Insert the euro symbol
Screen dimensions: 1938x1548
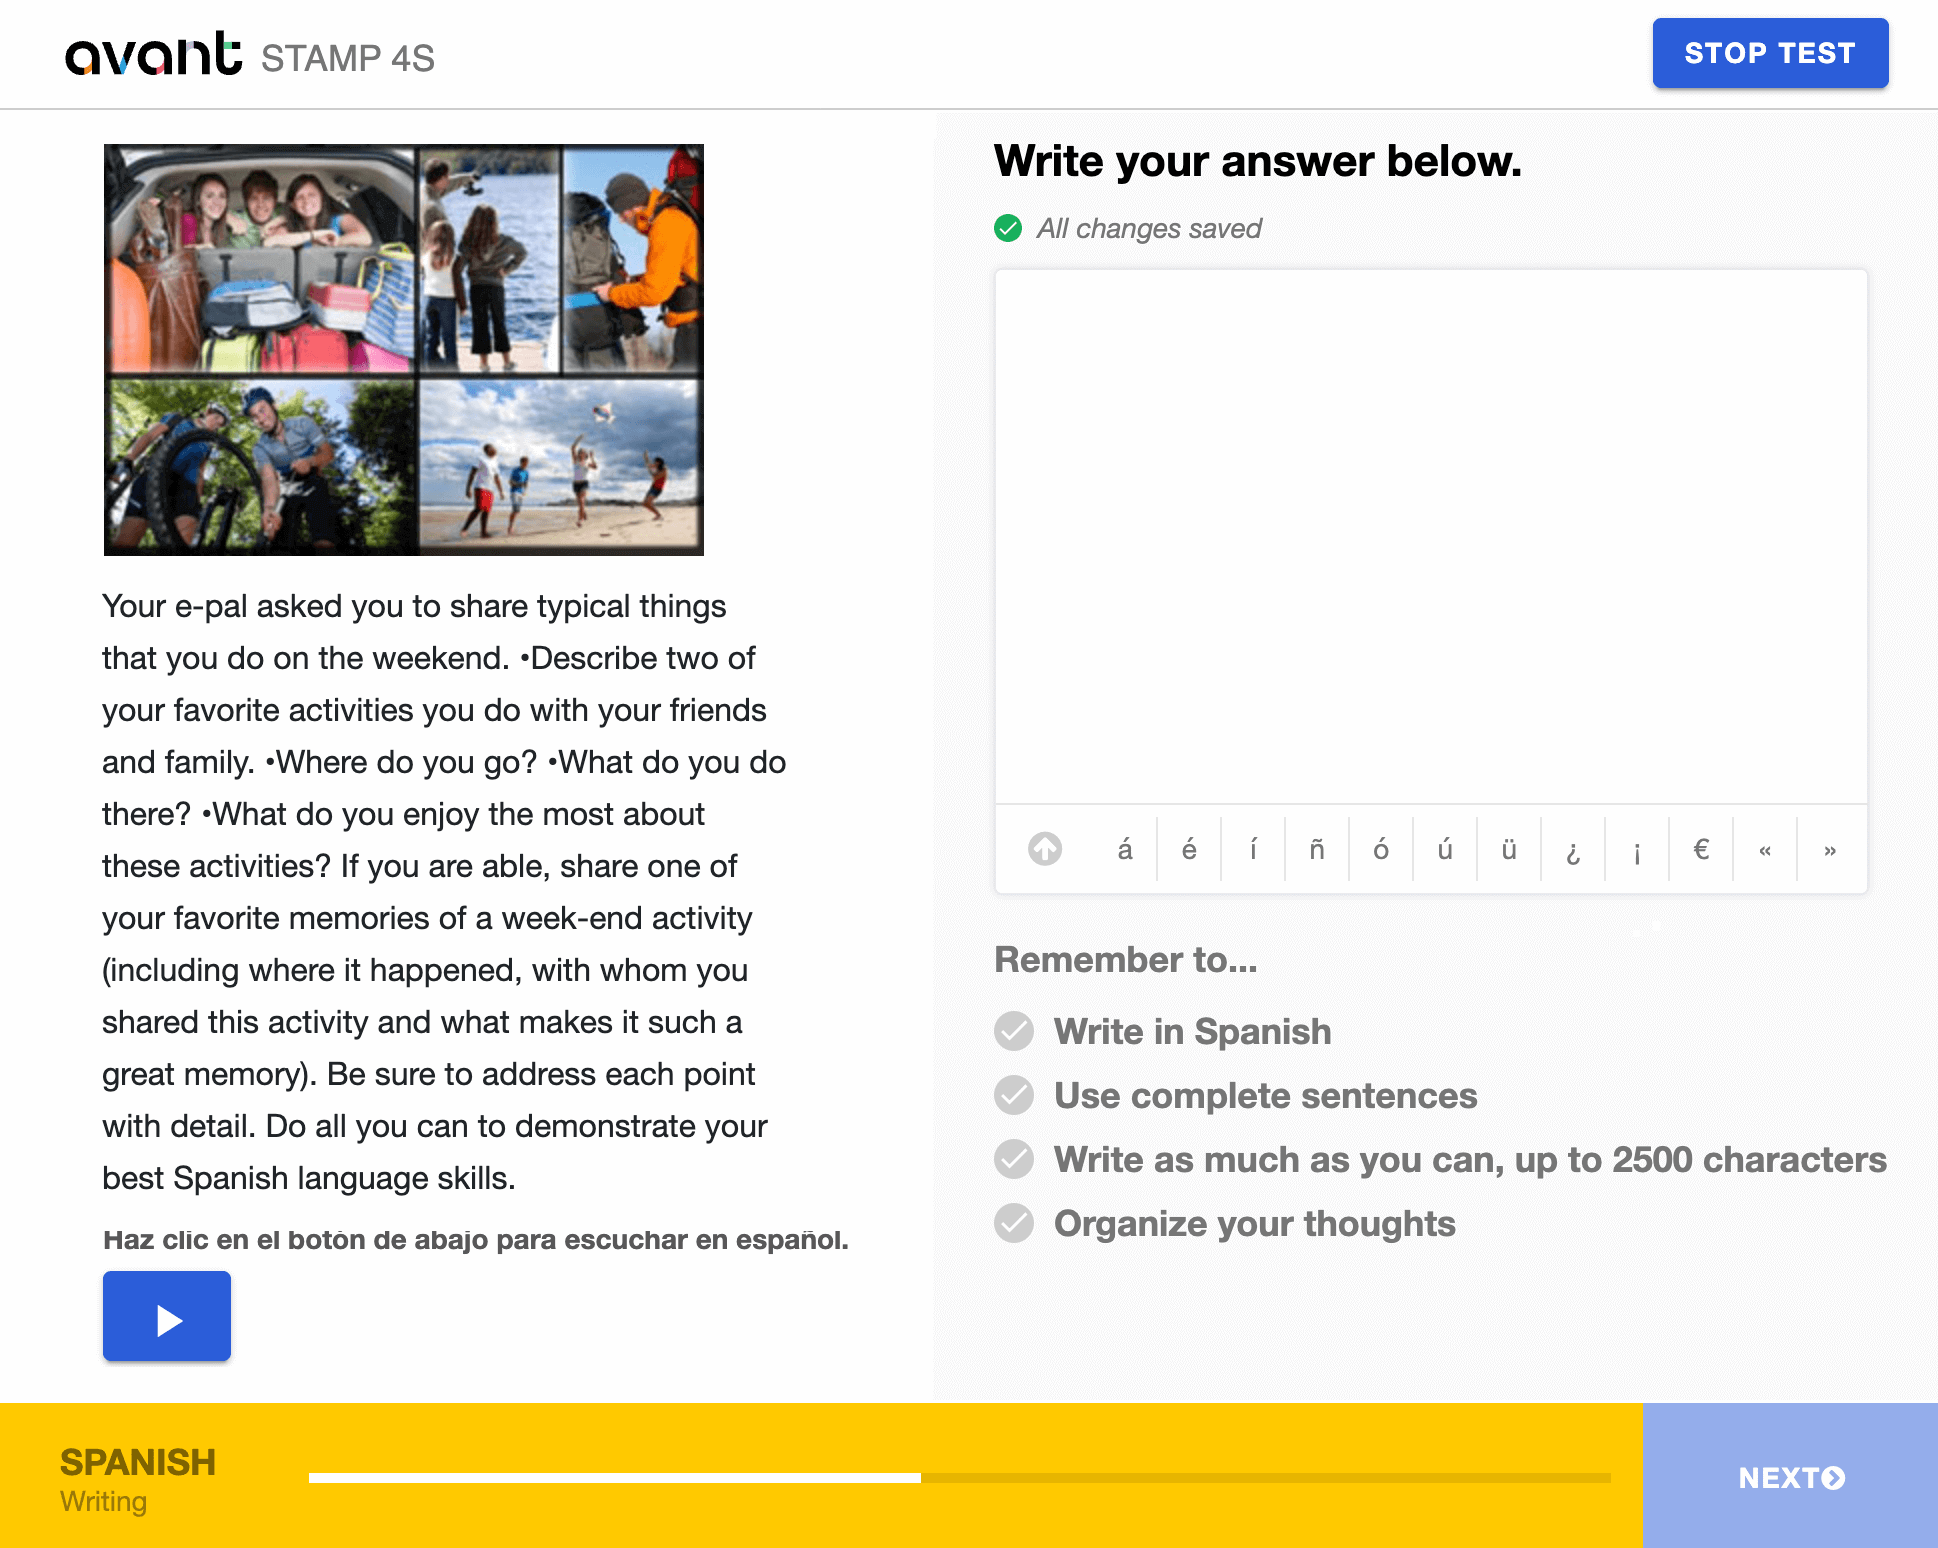[1701, 850]
